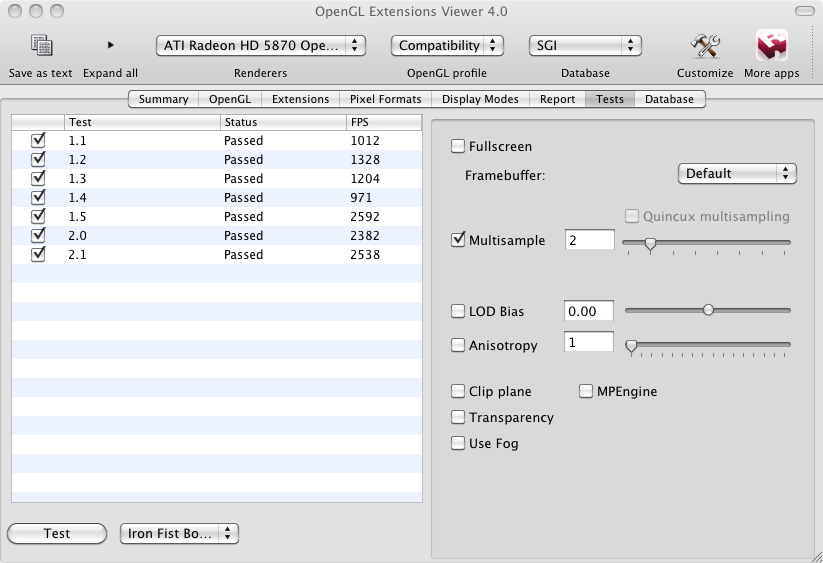Click the Anisotropy value field
The image size is (823, 563).
pyautogui.click(x=588, y=342)
